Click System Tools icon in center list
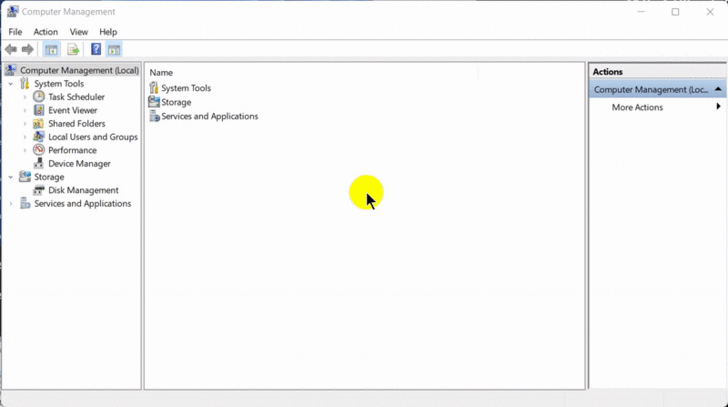Viewport: 728px width, 407px height. 154,87
